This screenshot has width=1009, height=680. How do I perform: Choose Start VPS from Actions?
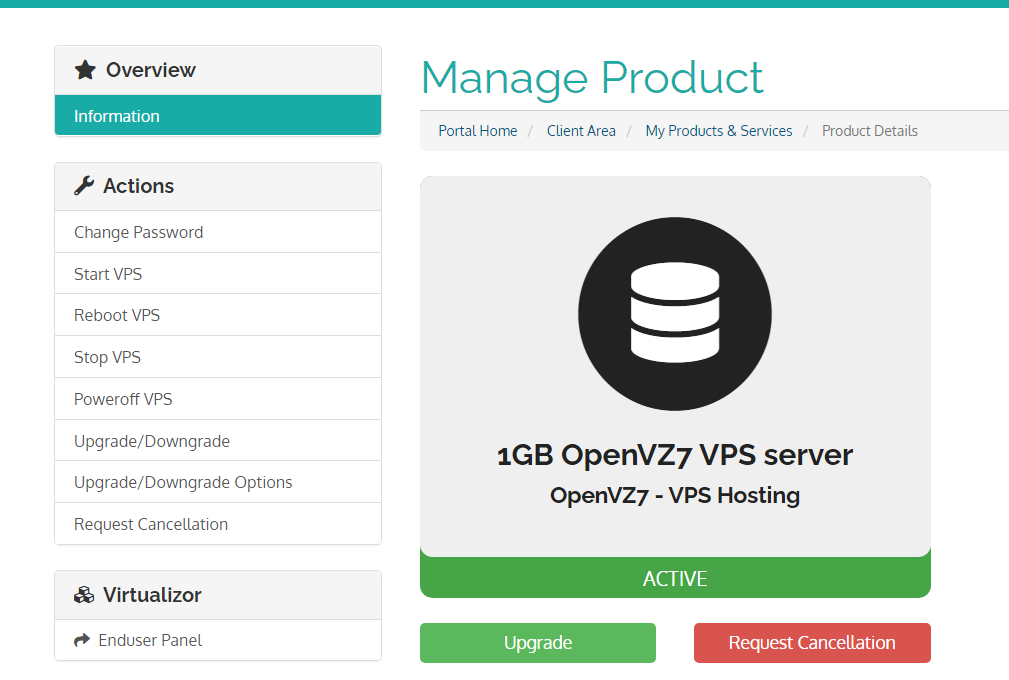pyautogui.click(x=108, y=274)
